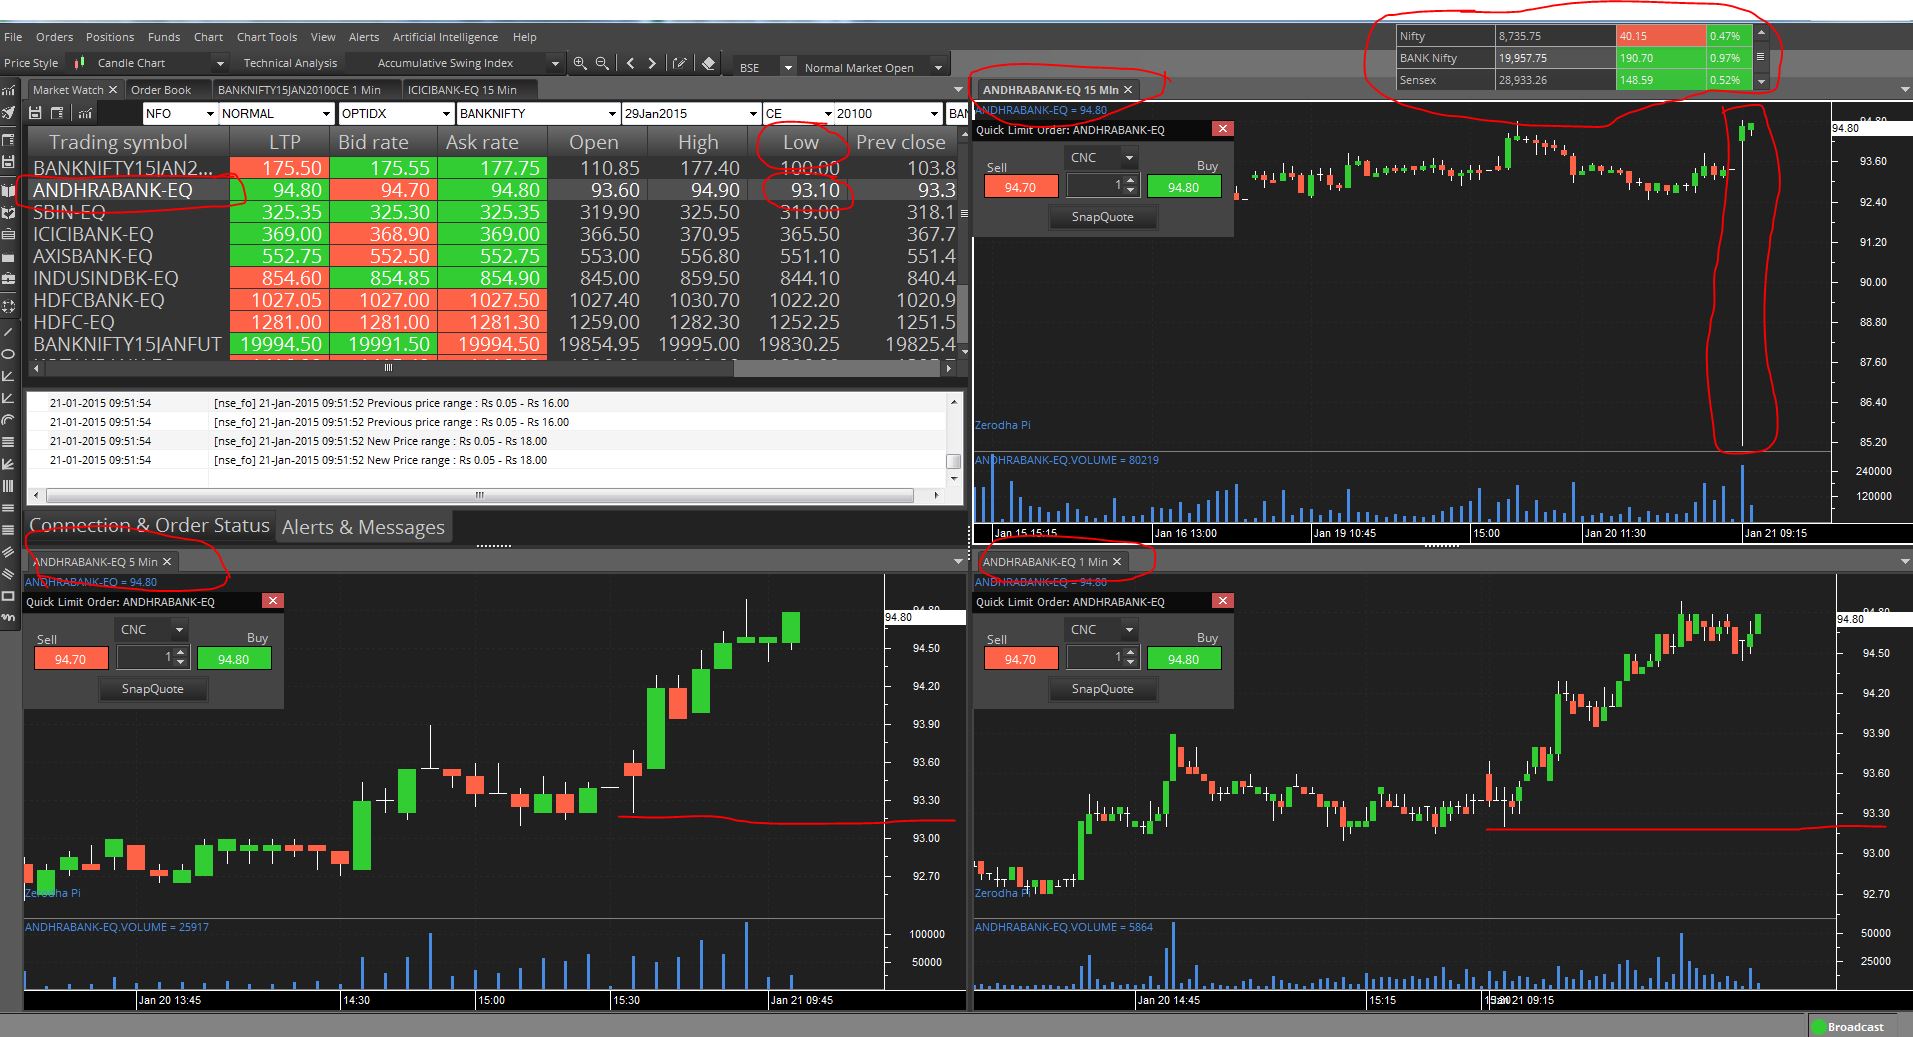This screenshot has width=1913, height=1037.
Task: Click the save icon in Market Watch toolbar
Action: [36, 113]
